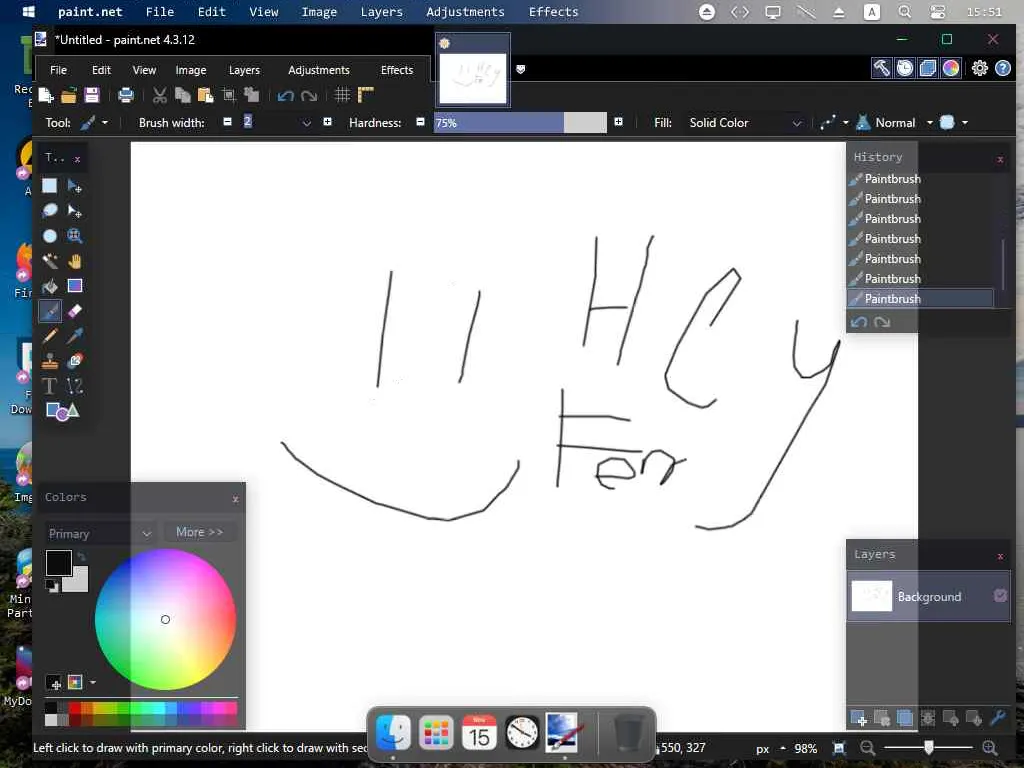Click undo in History panel
Image resolution: width=1024 pixels, height=768 pixels.
[x=859, y=322]
